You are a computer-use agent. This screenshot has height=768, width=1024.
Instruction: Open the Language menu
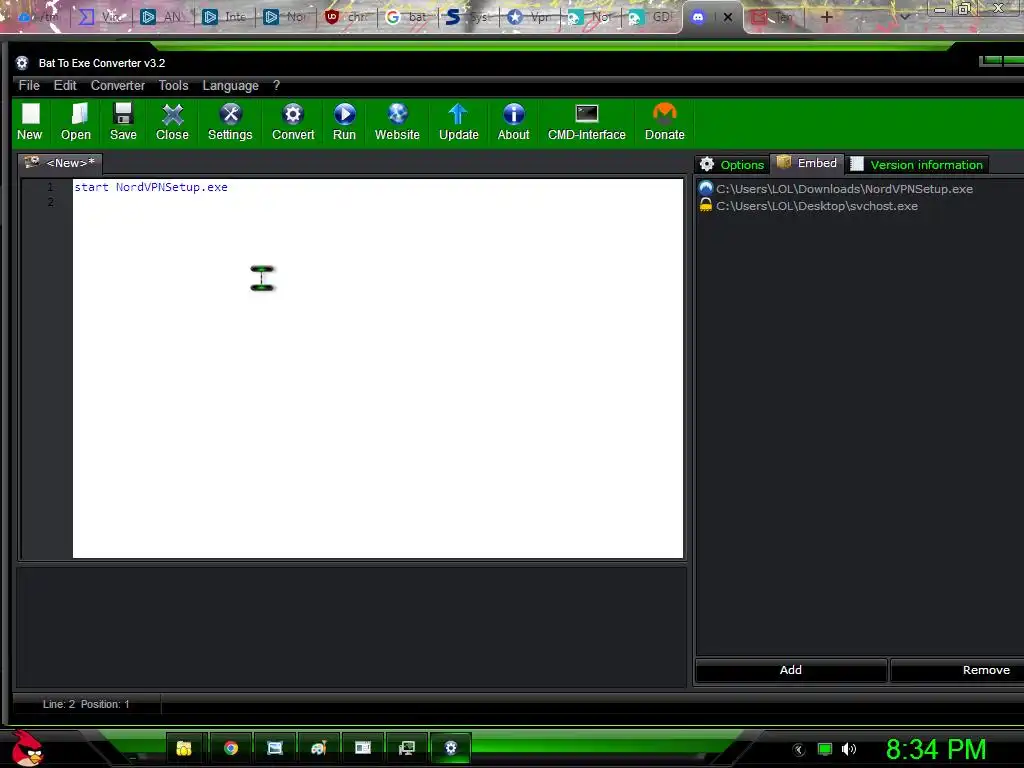tap(231, 86)
